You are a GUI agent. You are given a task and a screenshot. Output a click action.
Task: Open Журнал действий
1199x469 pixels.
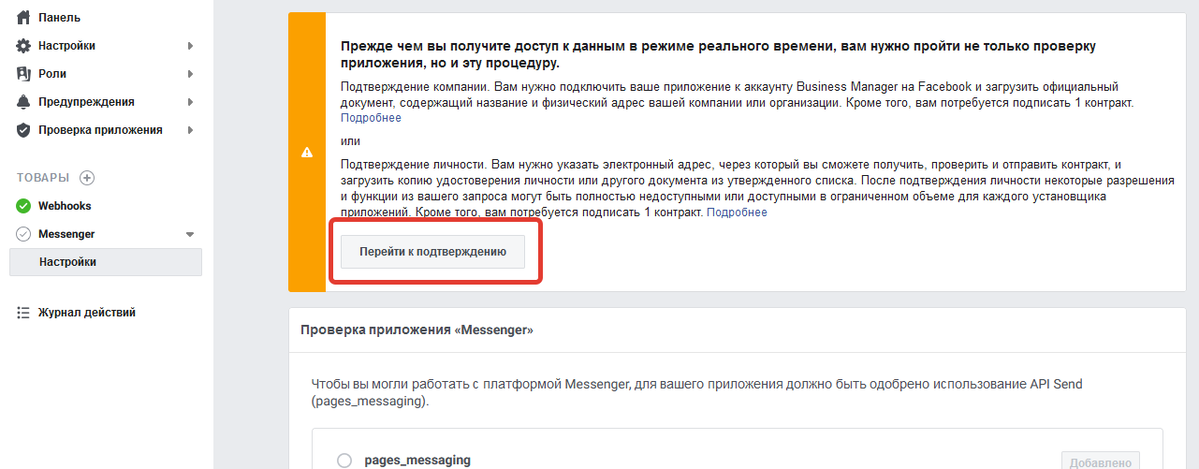point(87,312)
